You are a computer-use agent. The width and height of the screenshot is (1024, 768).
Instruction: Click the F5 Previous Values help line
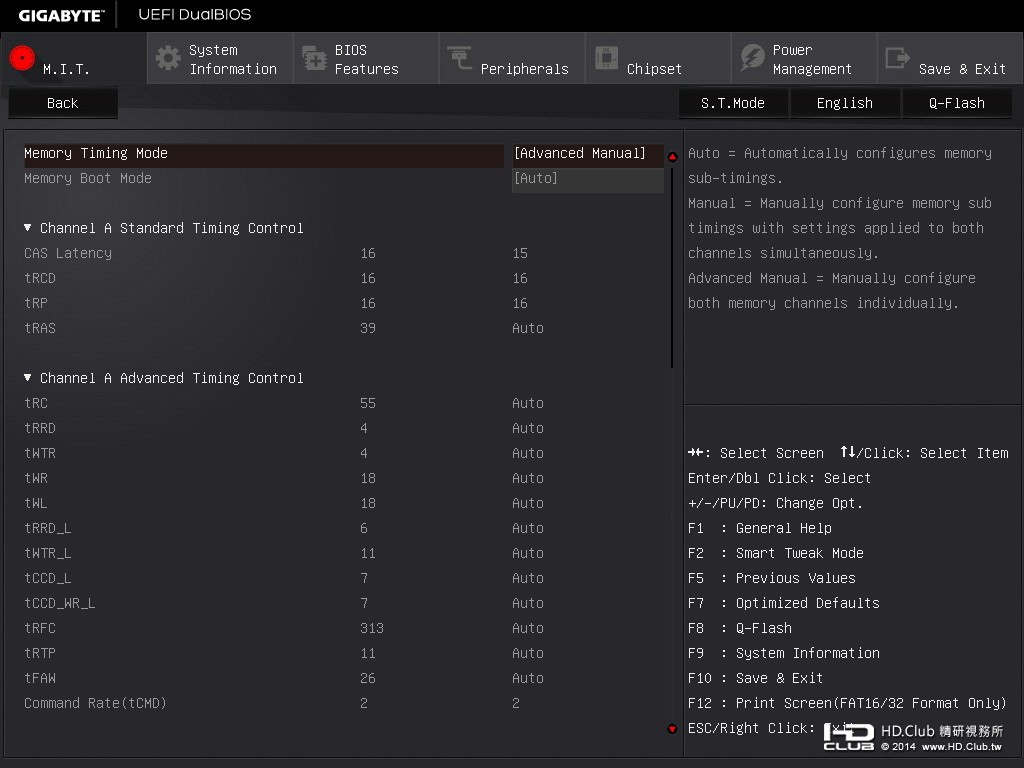click(x=772, y=578)
